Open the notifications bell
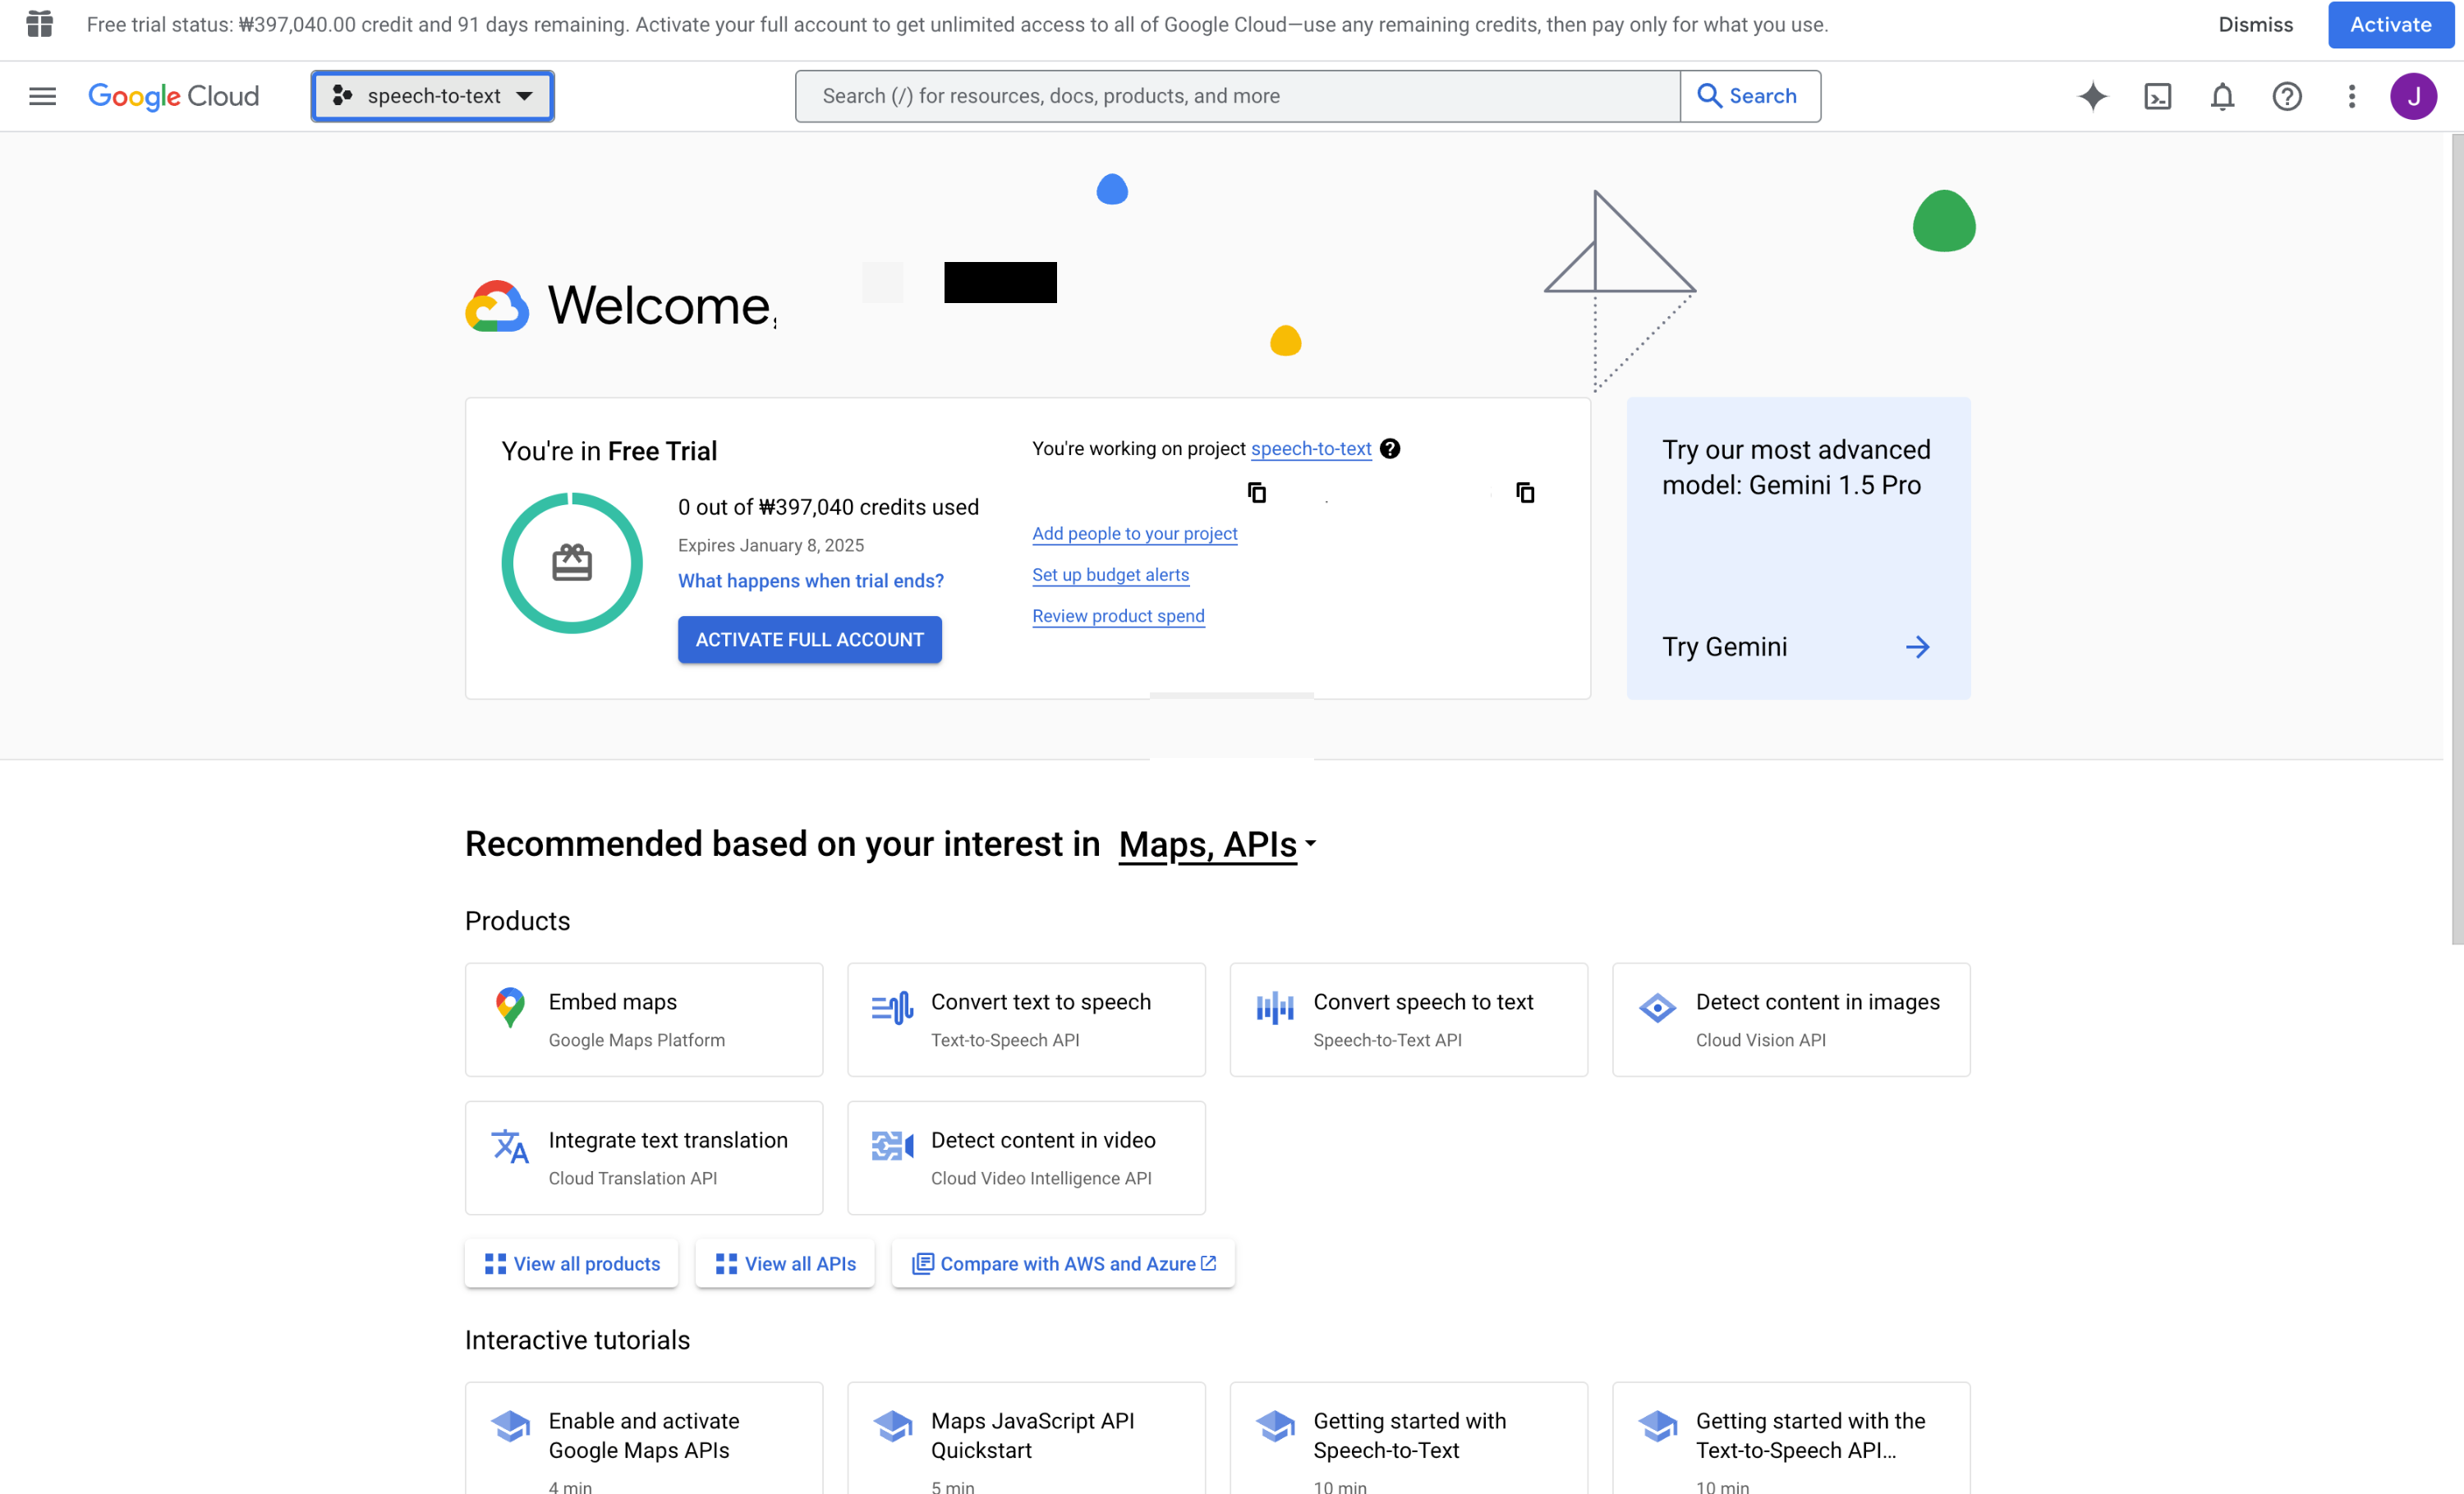2464x1494 pixels. tap(2222, 96)
